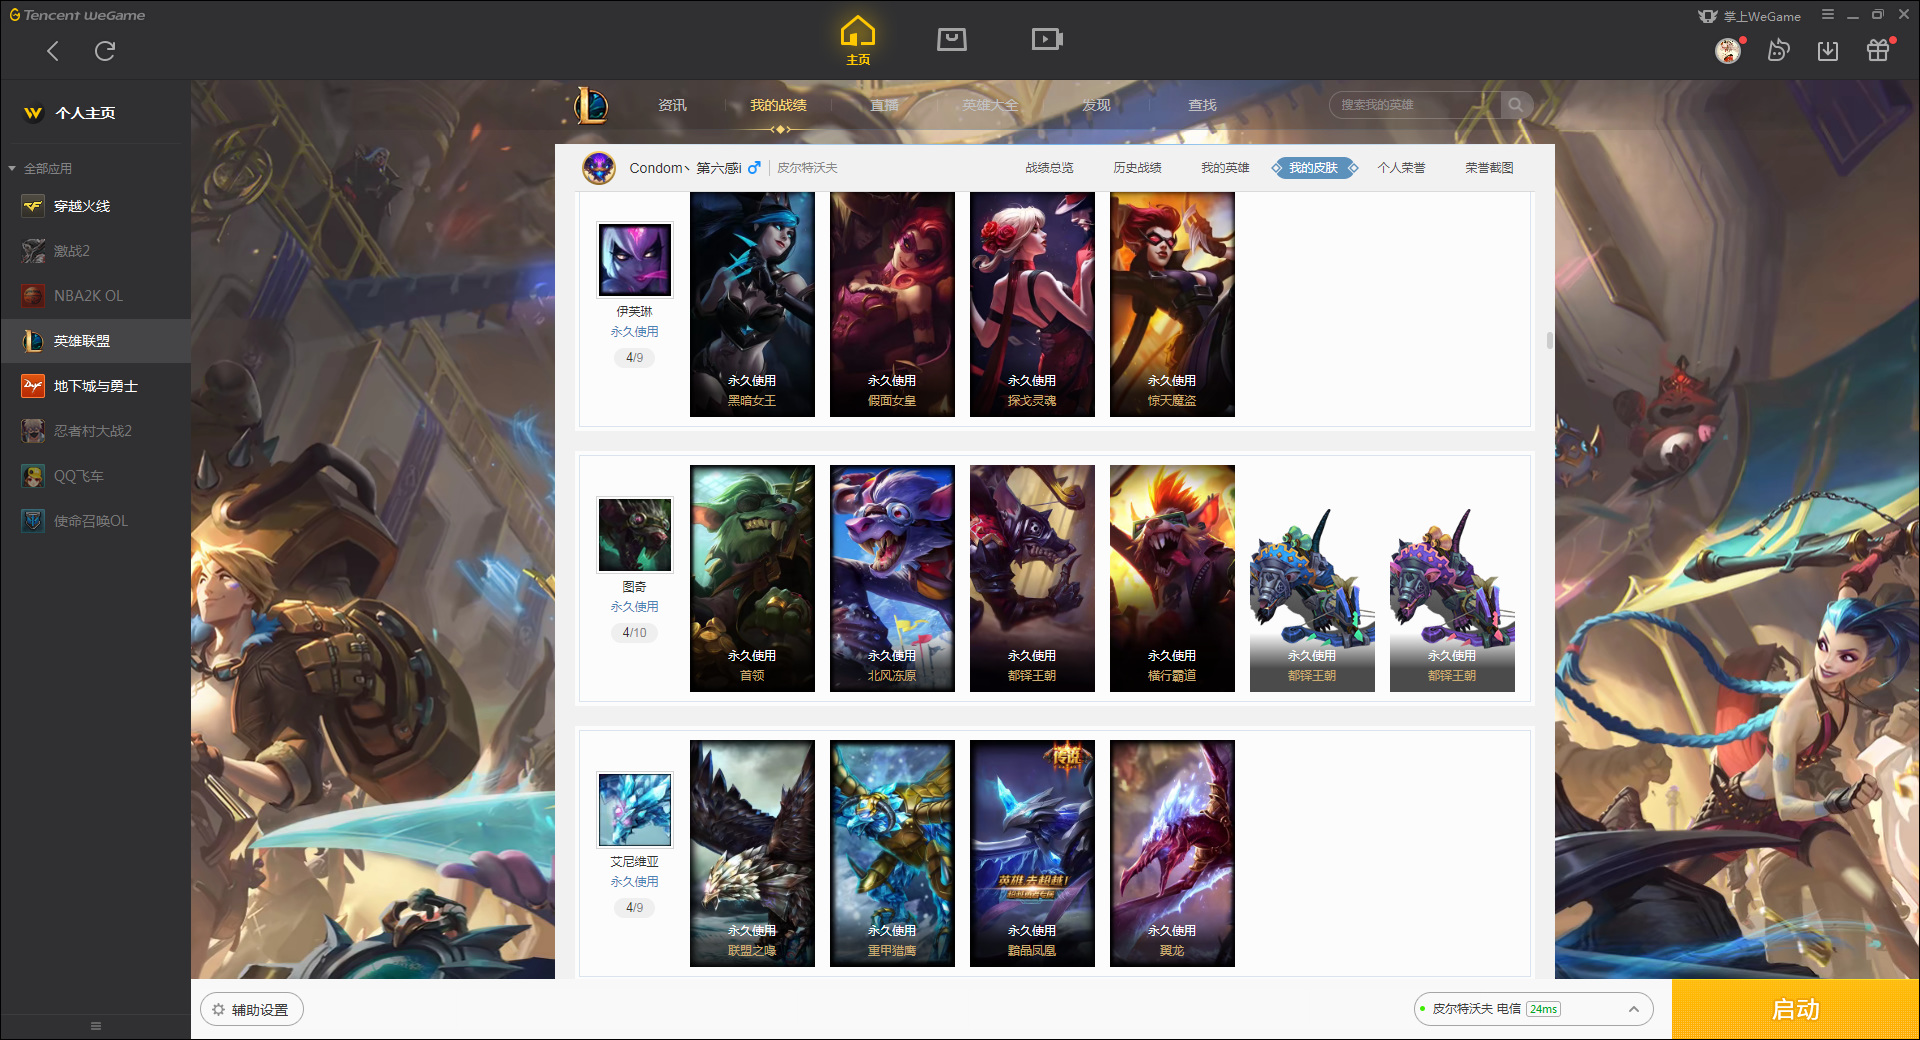
Task: Open the 联盟之隼 skin card
Action: pos(752,853)
